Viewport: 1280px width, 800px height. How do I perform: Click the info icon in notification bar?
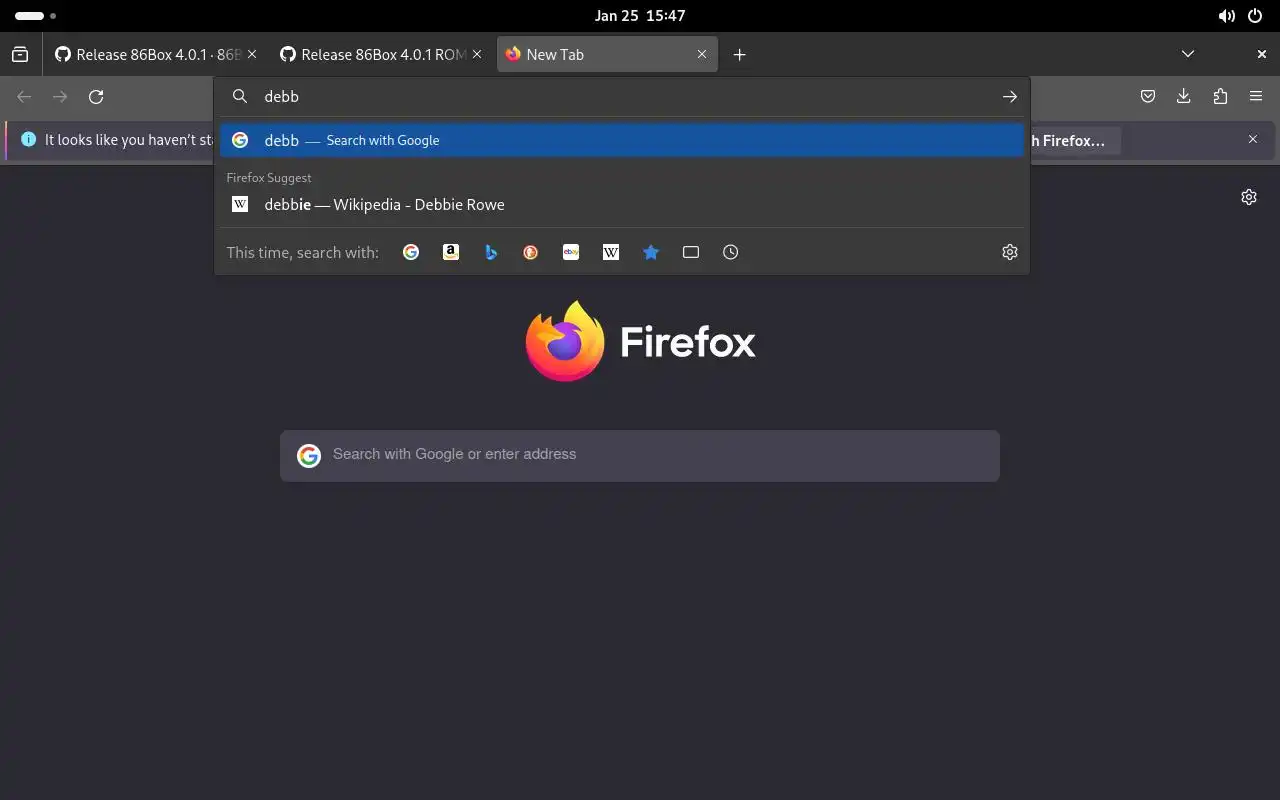[28, 140]
